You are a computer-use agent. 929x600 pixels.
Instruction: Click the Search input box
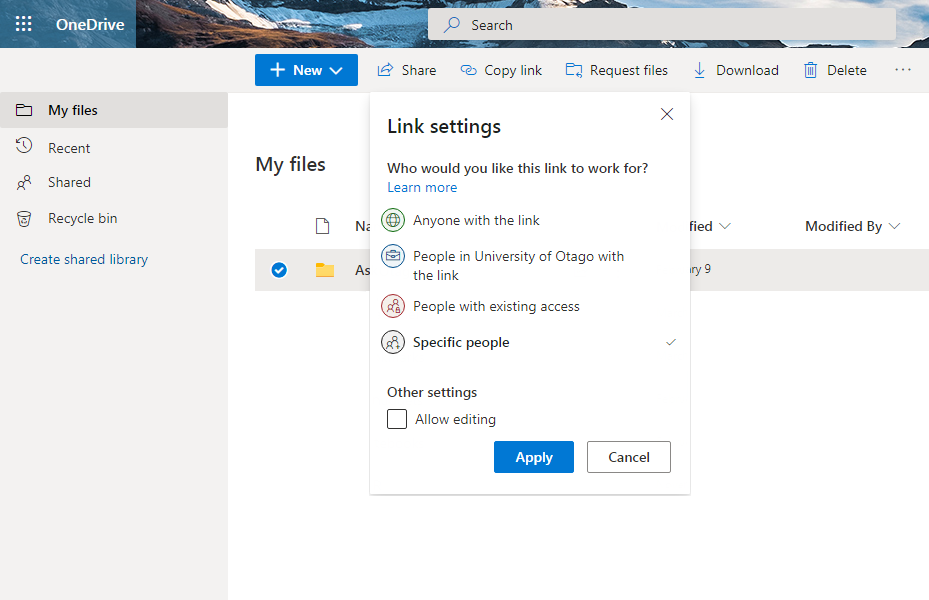coord(660,25)
